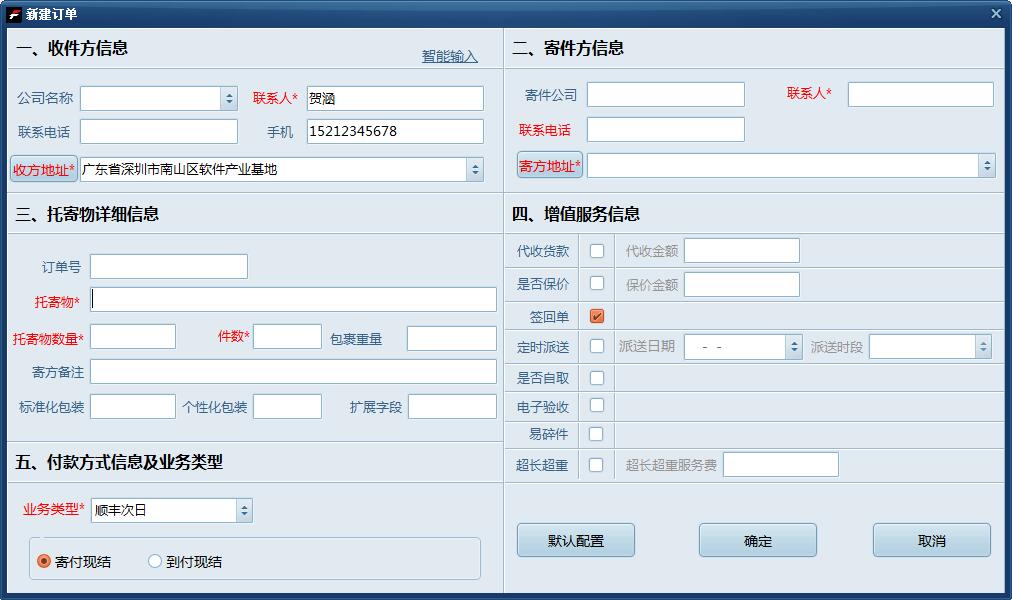1012x600 pixels.
Task: Open the 派送时段 delivery time dropdown
Action: (985, 346)
